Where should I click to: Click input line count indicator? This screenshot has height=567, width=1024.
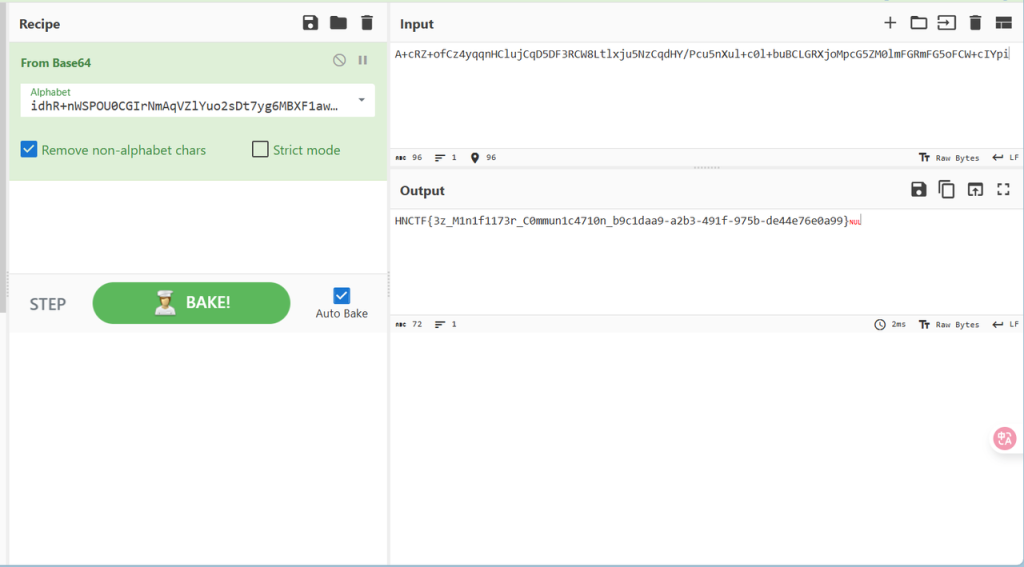[446, 157]
